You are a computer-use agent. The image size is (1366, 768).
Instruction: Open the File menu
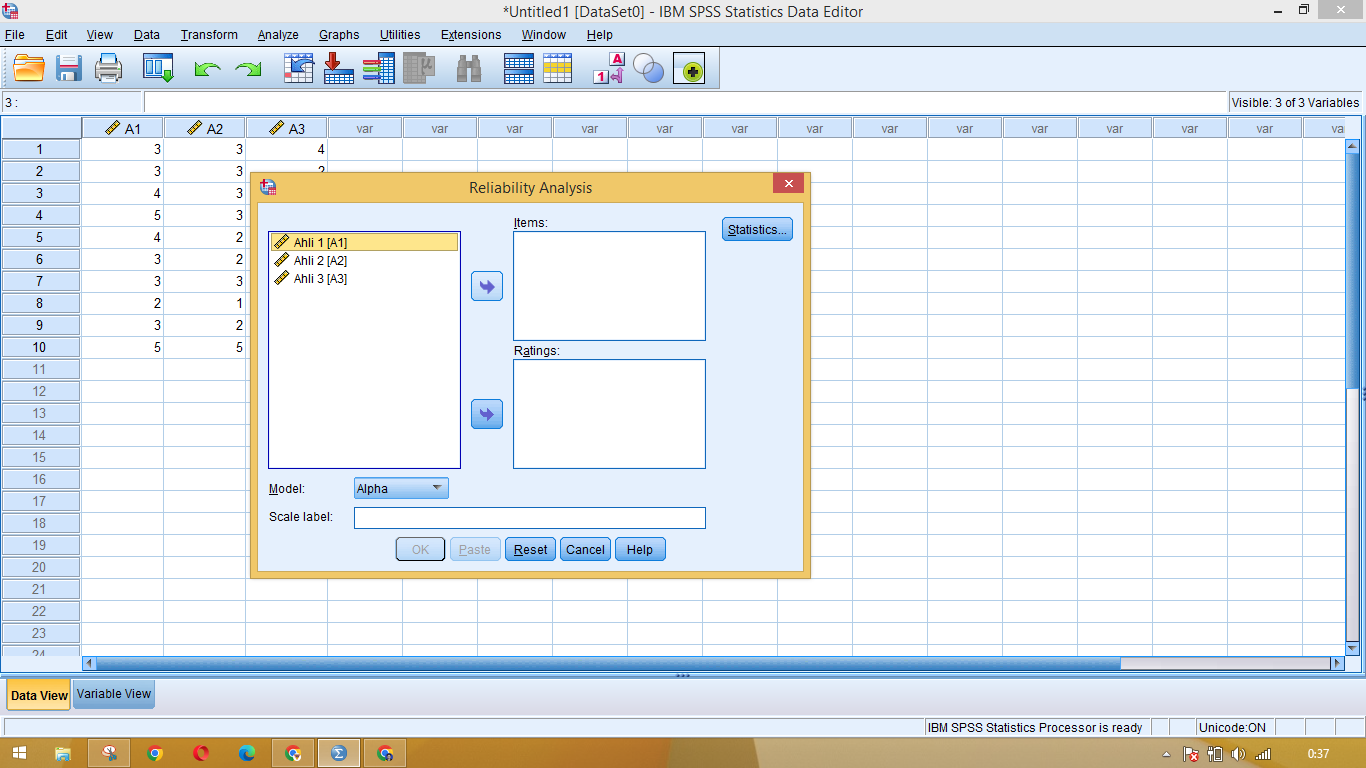click(14, 34)
